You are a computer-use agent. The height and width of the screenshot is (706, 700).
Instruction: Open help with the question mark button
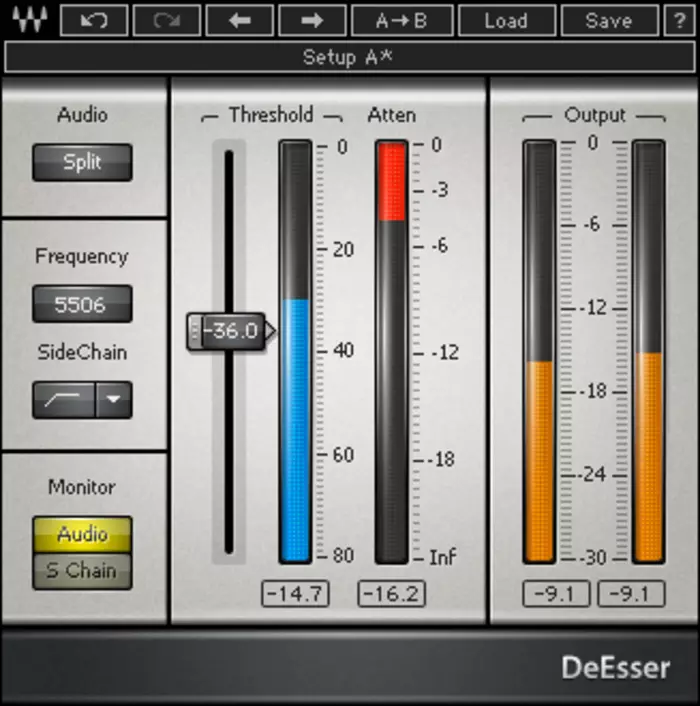coord(678,19)
